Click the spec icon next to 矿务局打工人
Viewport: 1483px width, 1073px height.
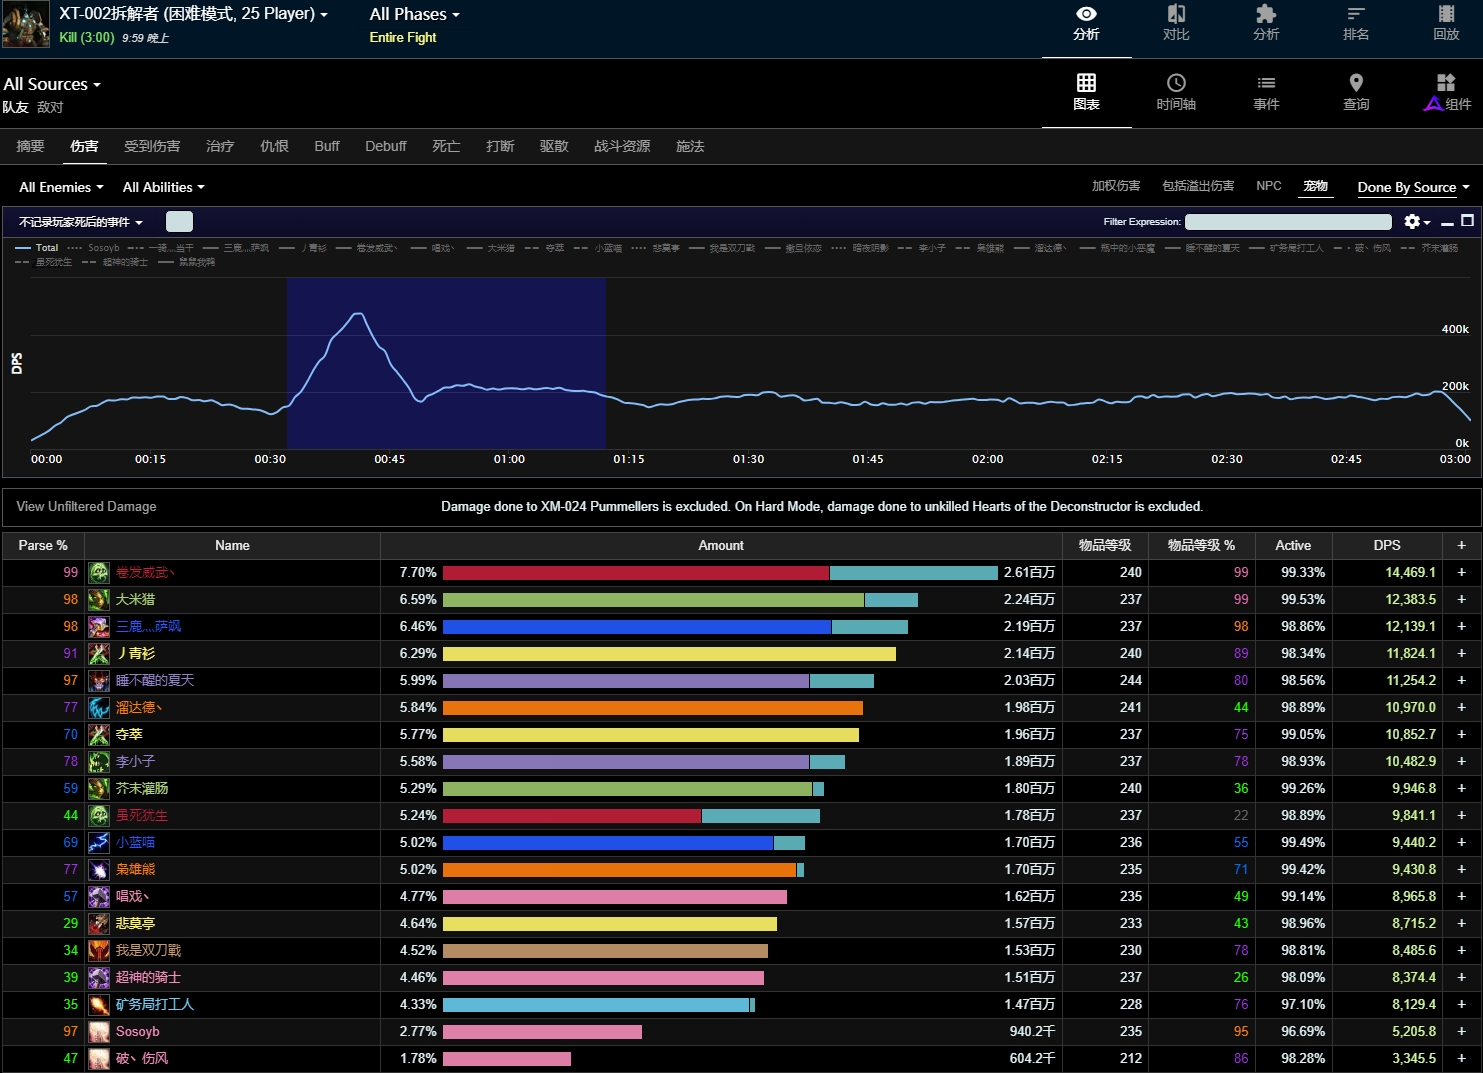pos(99,1004)
